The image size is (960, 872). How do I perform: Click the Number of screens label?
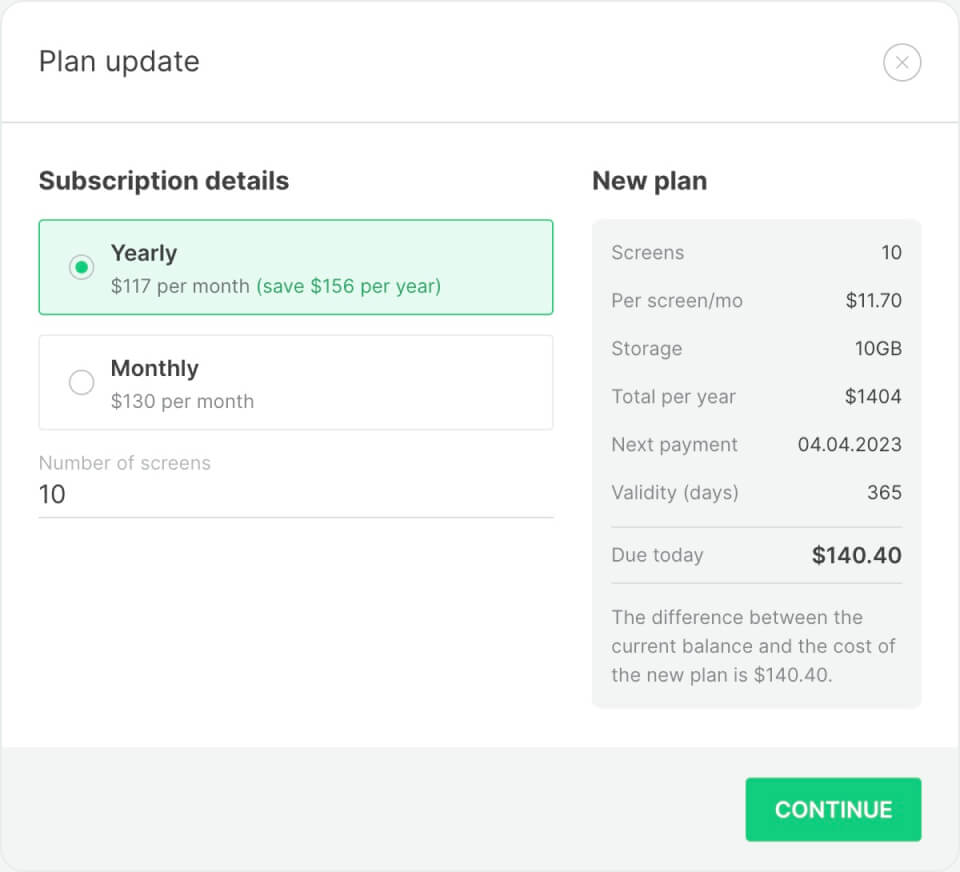pos(125,463)
